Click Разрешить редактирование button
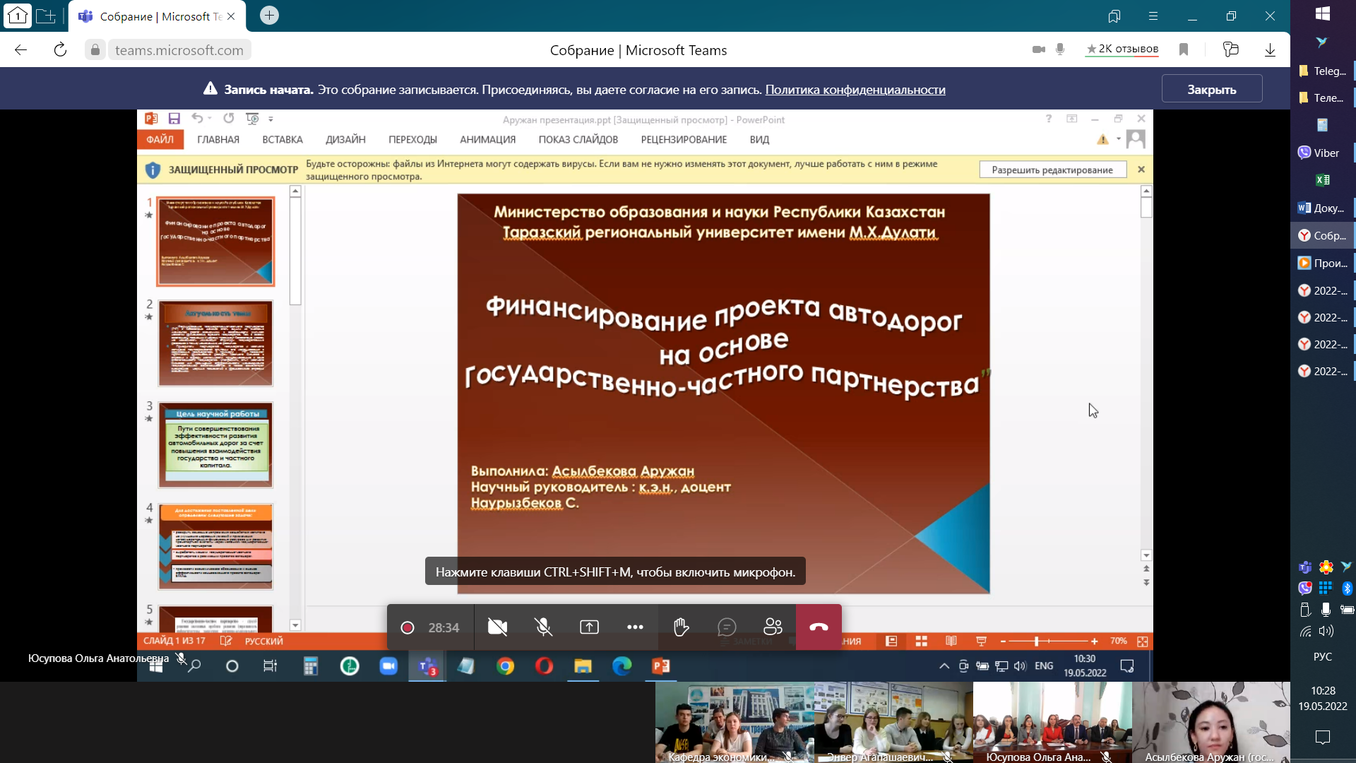 point(1052,170)
